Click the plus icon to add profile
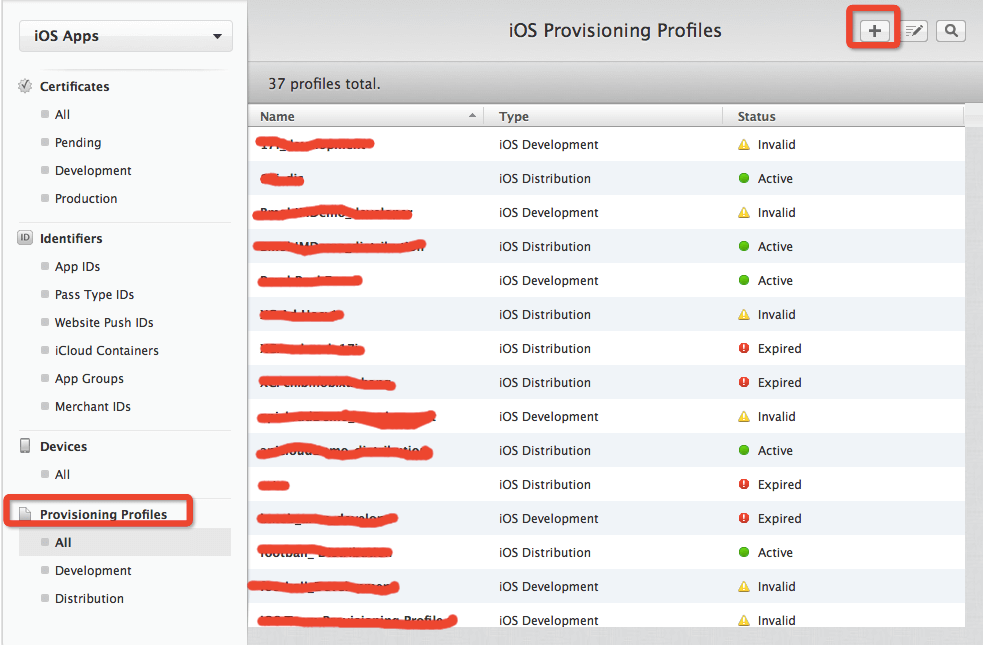This screenshot has height=645, width=989. pyautogui.click(x=874, y=31)
